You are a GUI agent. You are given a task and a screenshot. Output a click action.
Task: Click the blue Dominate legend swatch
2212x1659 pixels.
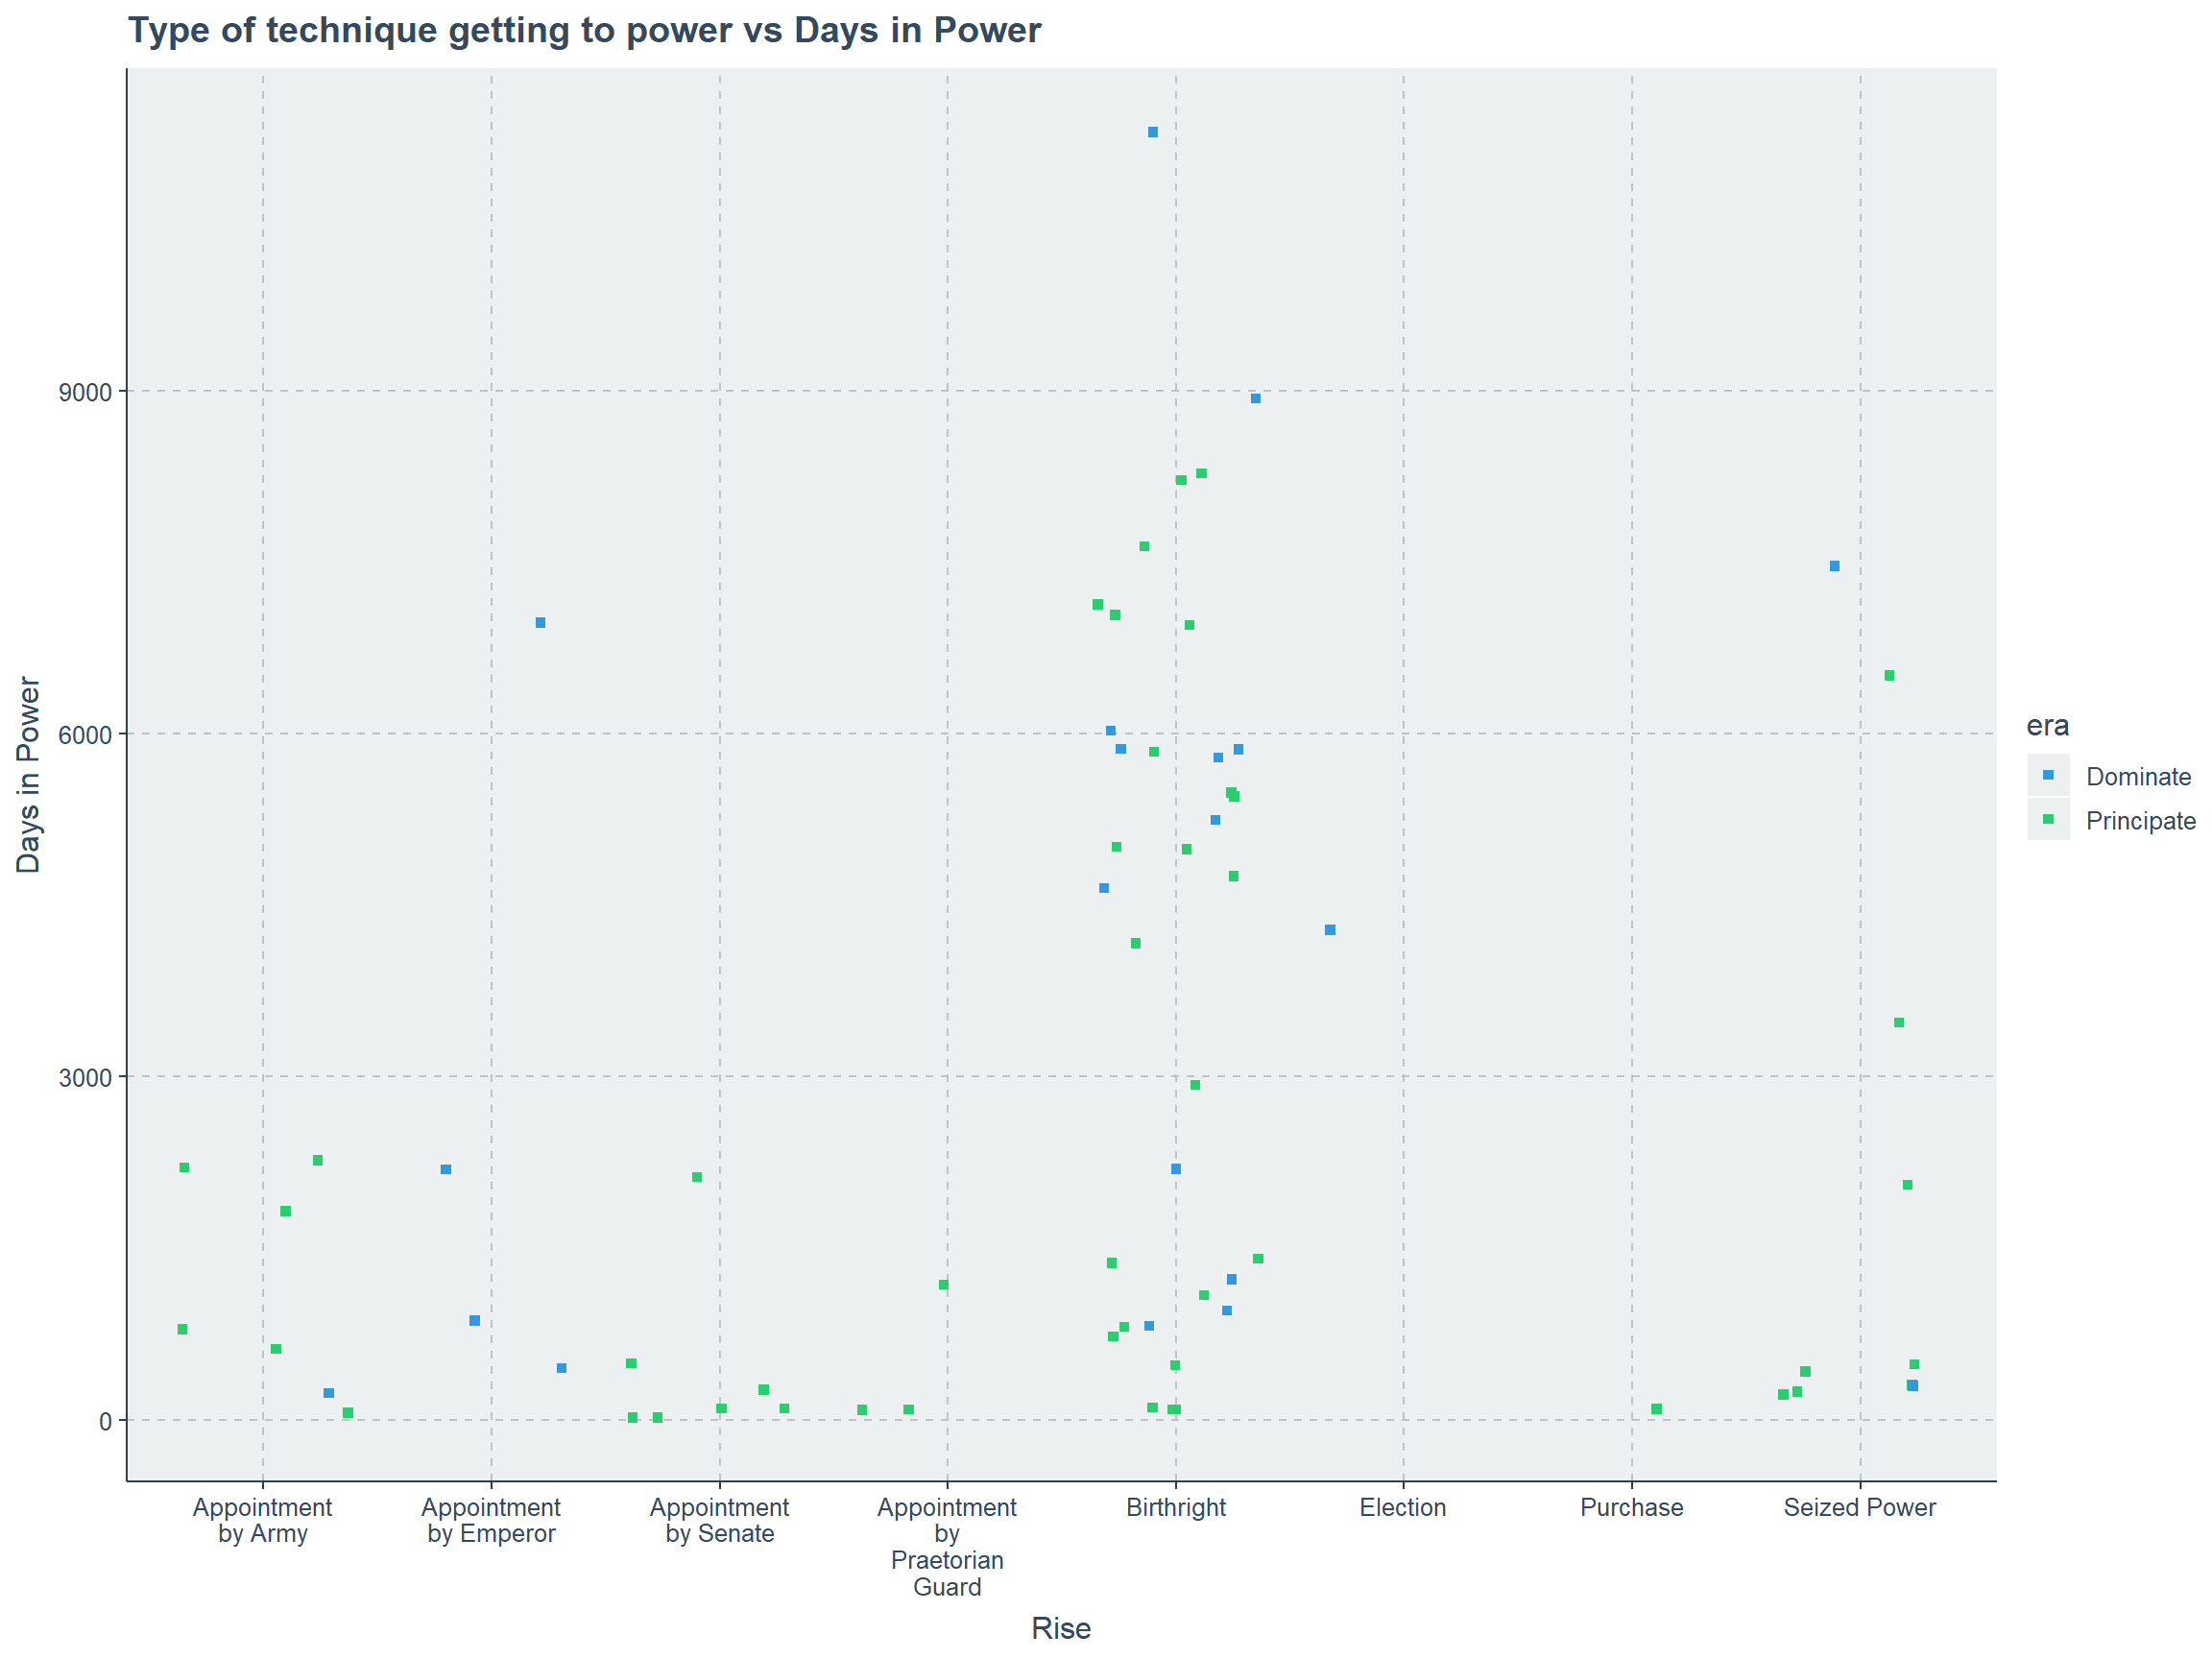(2048, 775)
